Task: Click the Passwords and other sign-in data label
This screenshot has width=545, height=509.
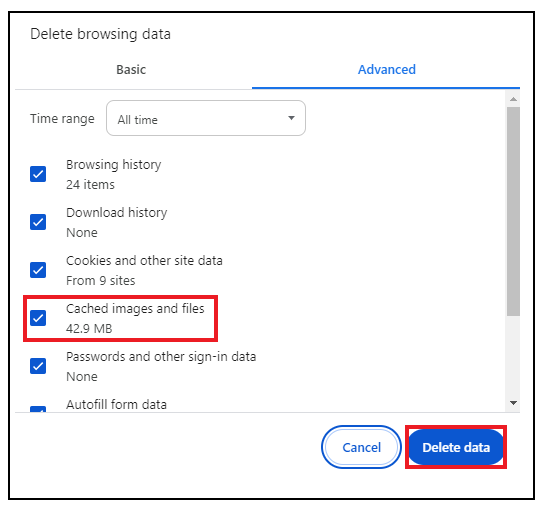Action: tap(161, 357)
